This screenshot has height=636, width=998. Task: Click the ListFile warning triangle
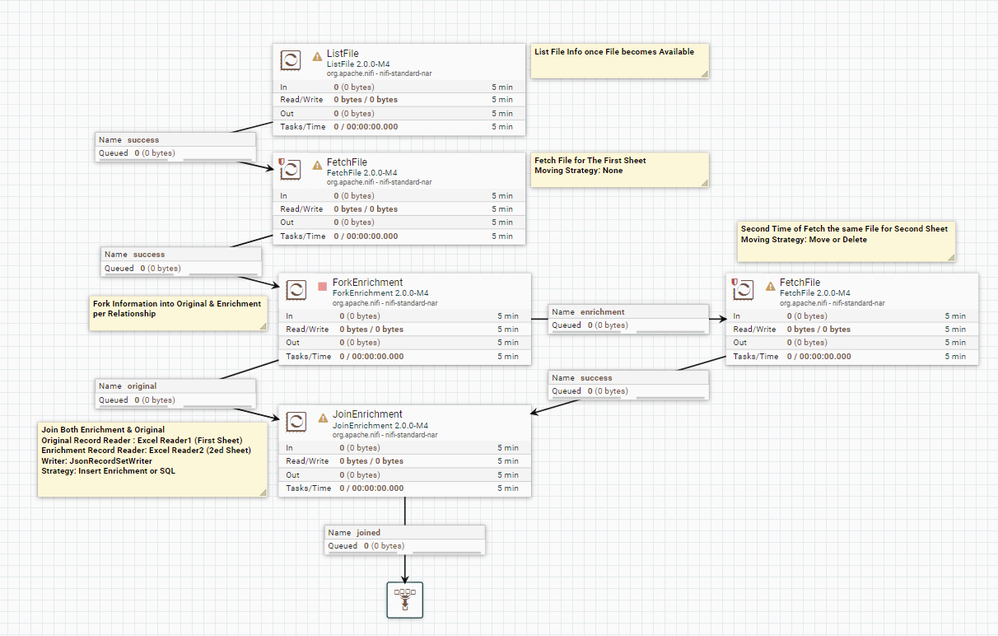[x=317, y=57]
